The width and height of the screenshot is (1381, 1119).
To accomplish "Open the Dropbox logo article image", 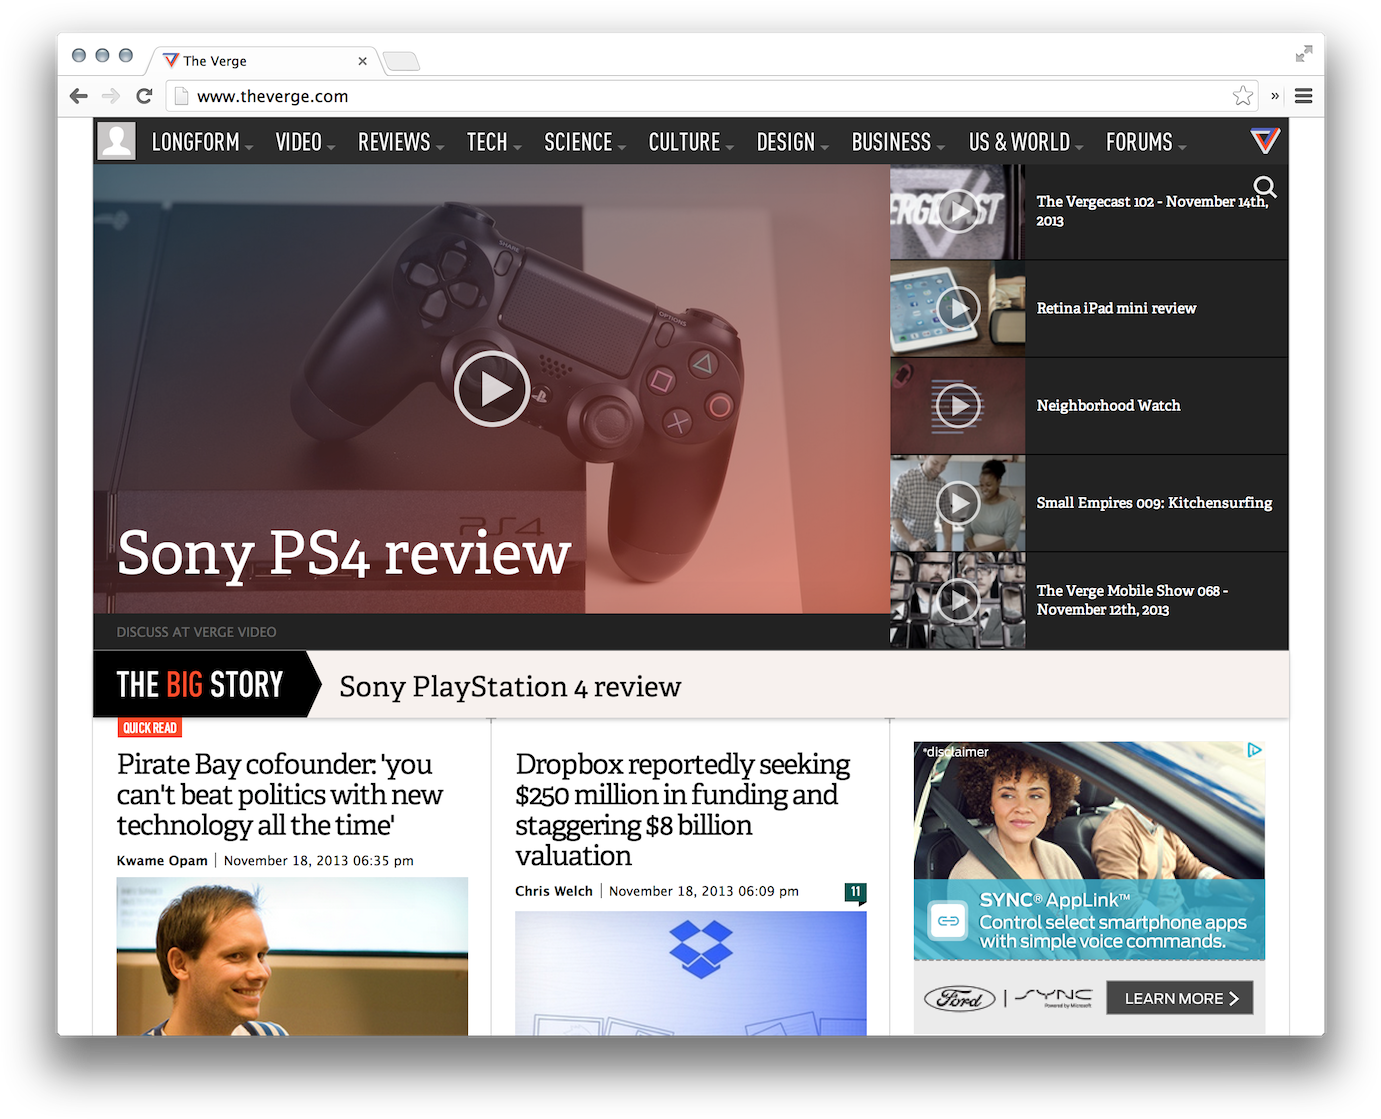I will 691,973.
